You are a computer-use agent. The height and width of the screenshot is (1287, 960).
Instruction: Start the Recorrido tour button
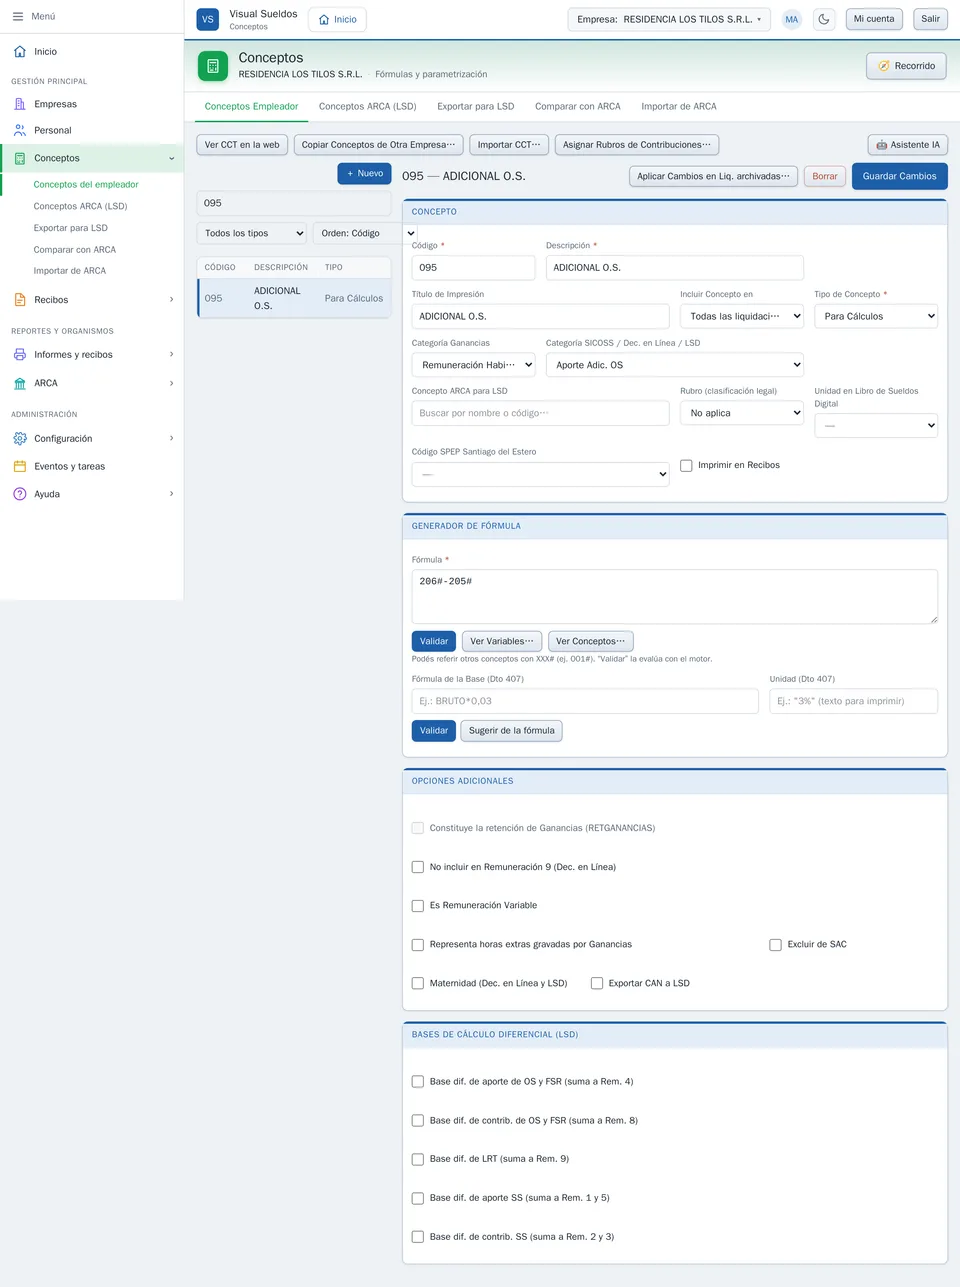click(x=906, y=66)
